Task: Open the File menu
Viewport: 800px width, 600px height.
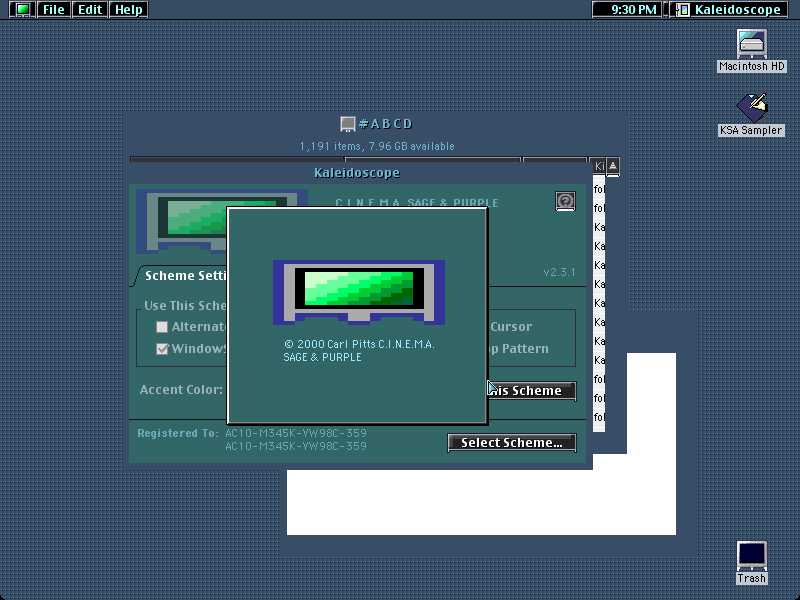Action: pyautogui.click(x=54, y=9)
